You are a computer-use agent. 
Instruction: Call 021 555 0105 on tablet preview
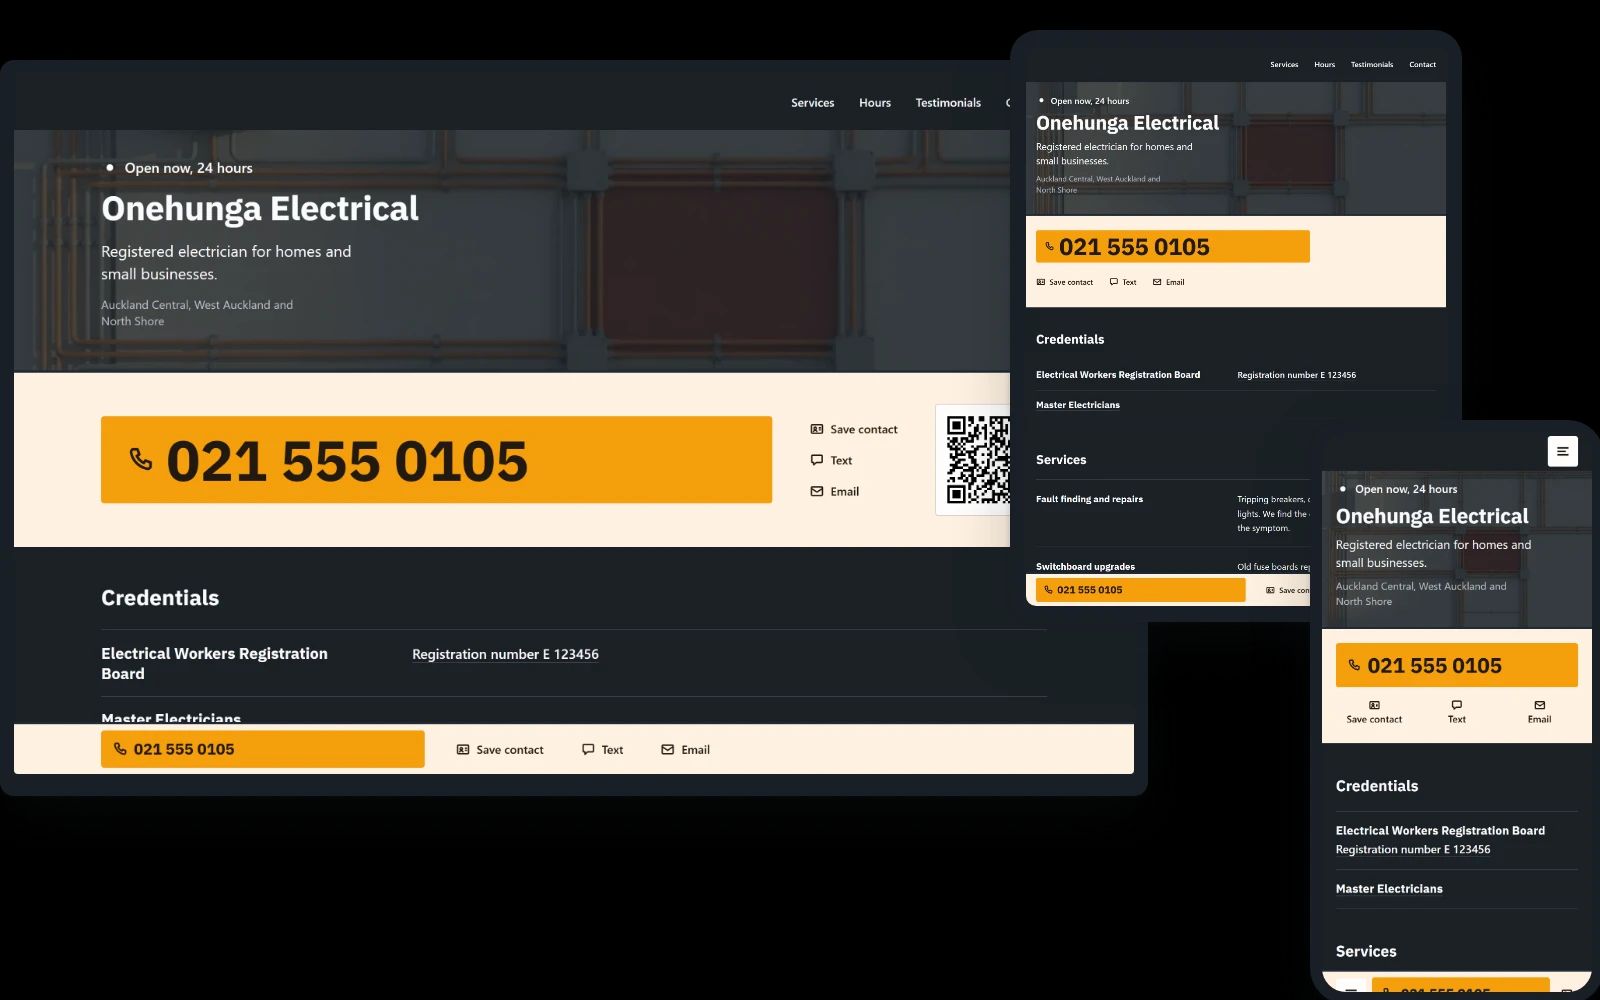click(1173, 246)
